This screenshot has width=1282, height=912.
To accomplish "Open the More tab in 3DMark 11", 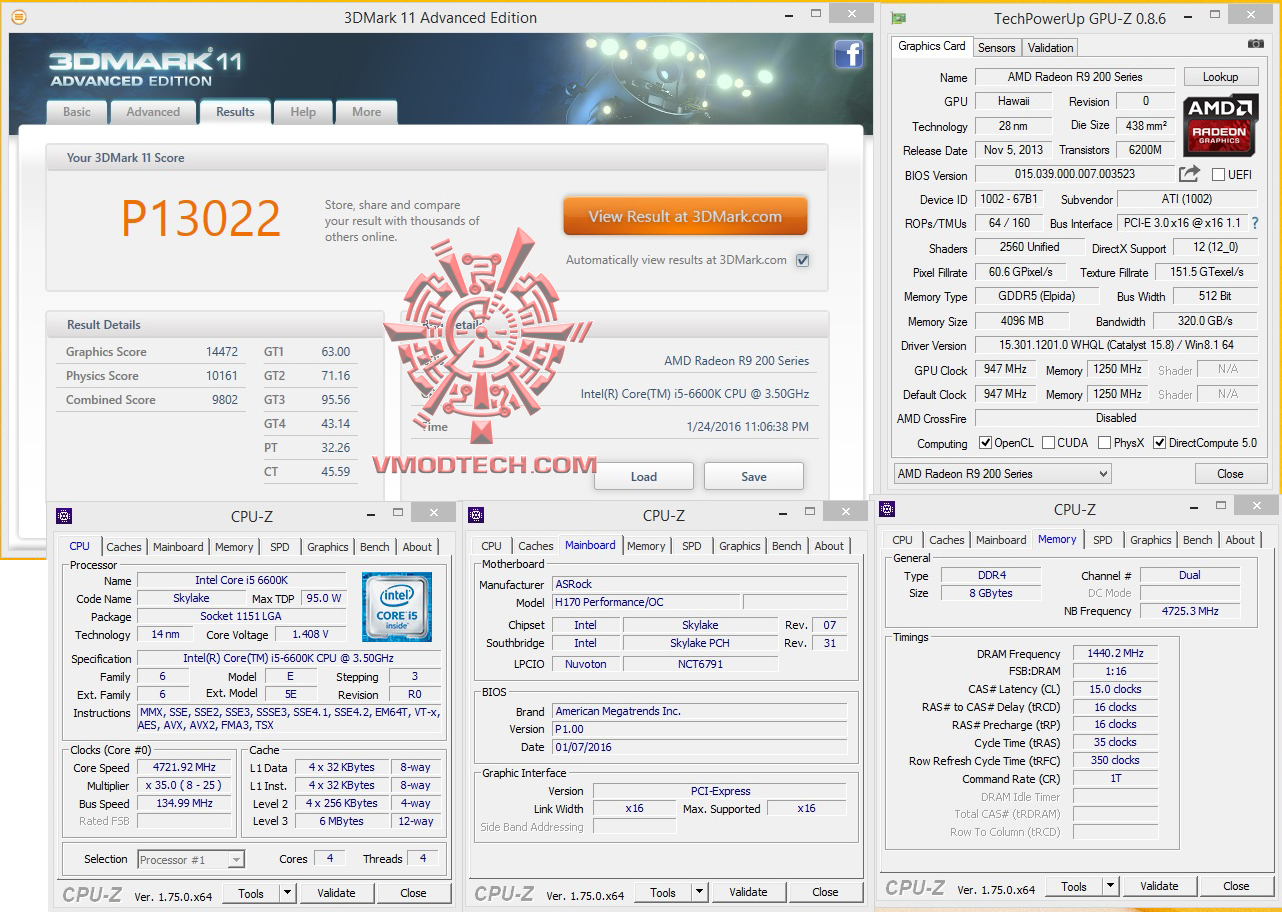I will [x=366, y=112].
